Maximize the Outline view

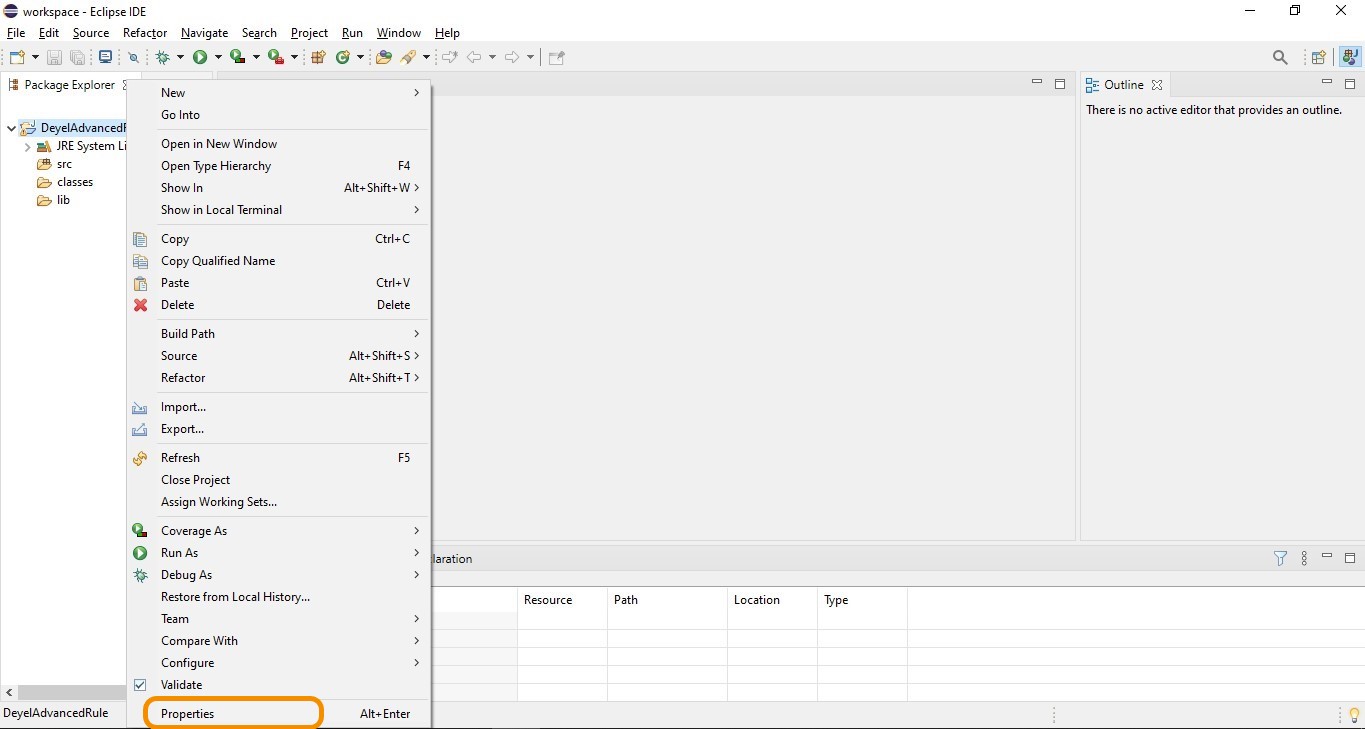tap(1350, 84)
